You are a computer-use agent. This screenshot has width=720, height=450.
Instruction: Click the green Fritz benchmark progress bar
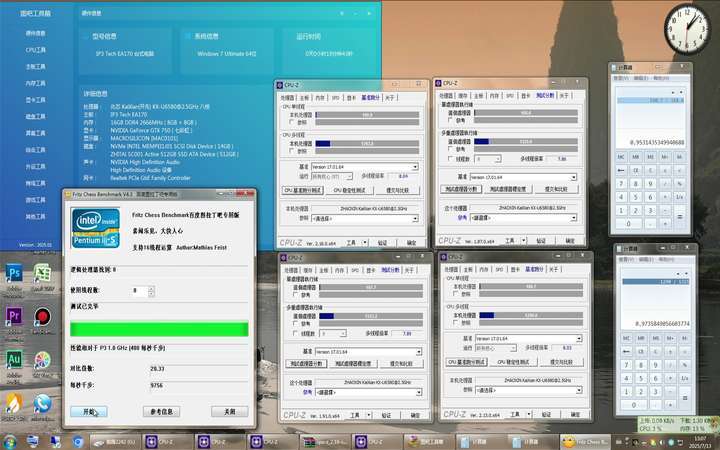click(159, 329)
